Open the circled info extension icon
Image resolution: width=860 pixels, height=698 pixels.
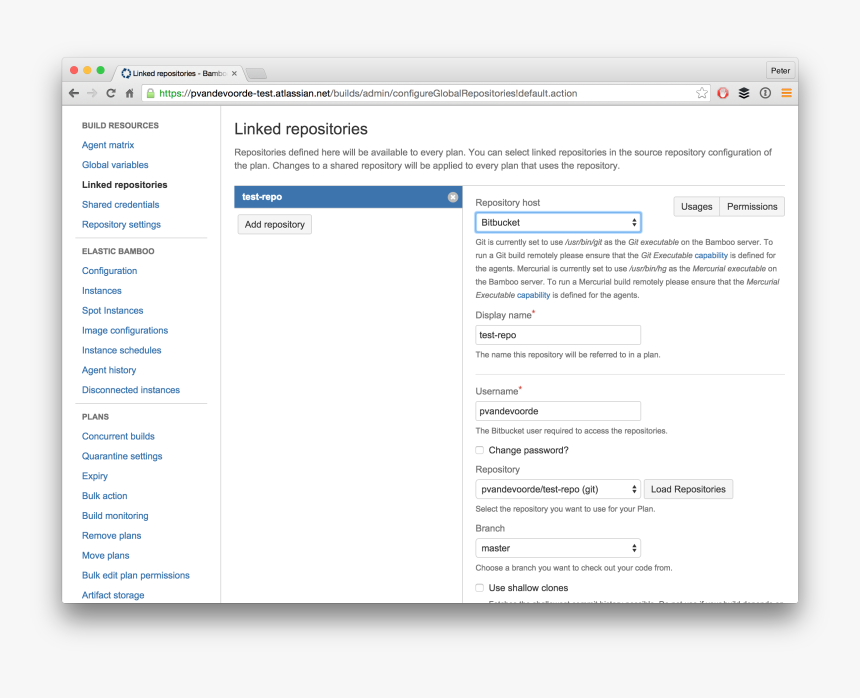point(765,93)
